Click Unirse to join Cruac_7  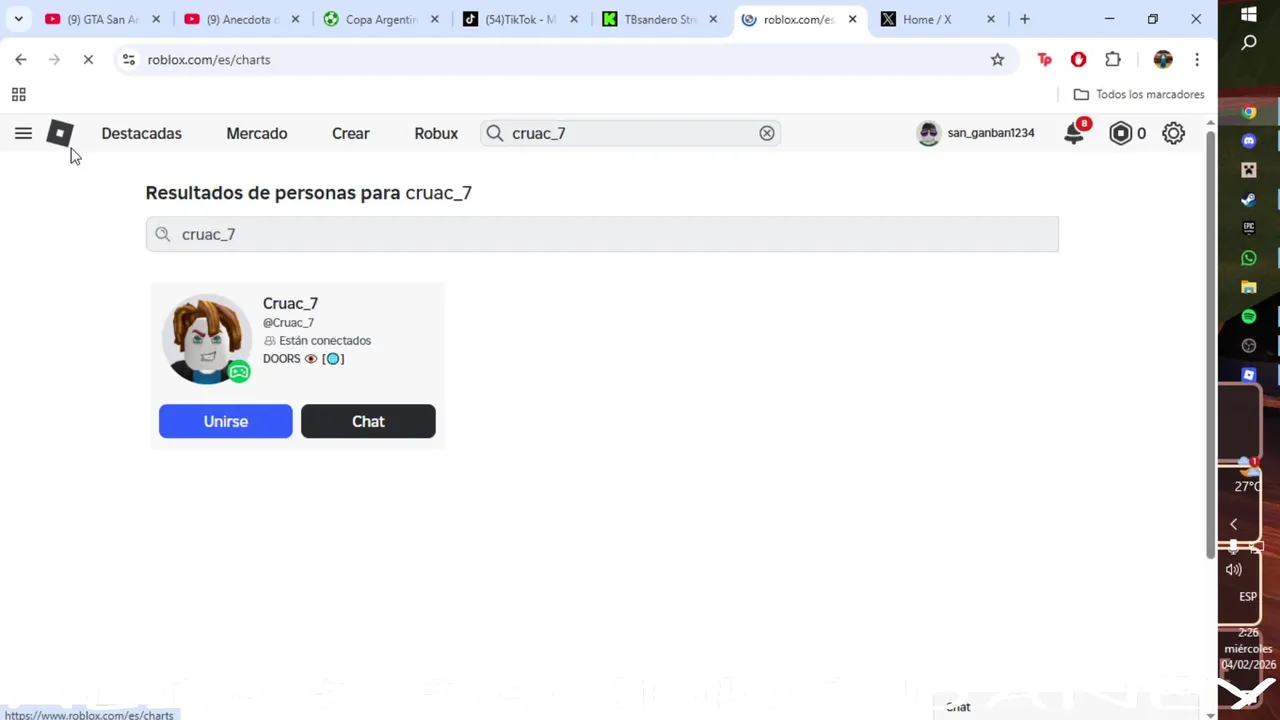pos(226,421)
